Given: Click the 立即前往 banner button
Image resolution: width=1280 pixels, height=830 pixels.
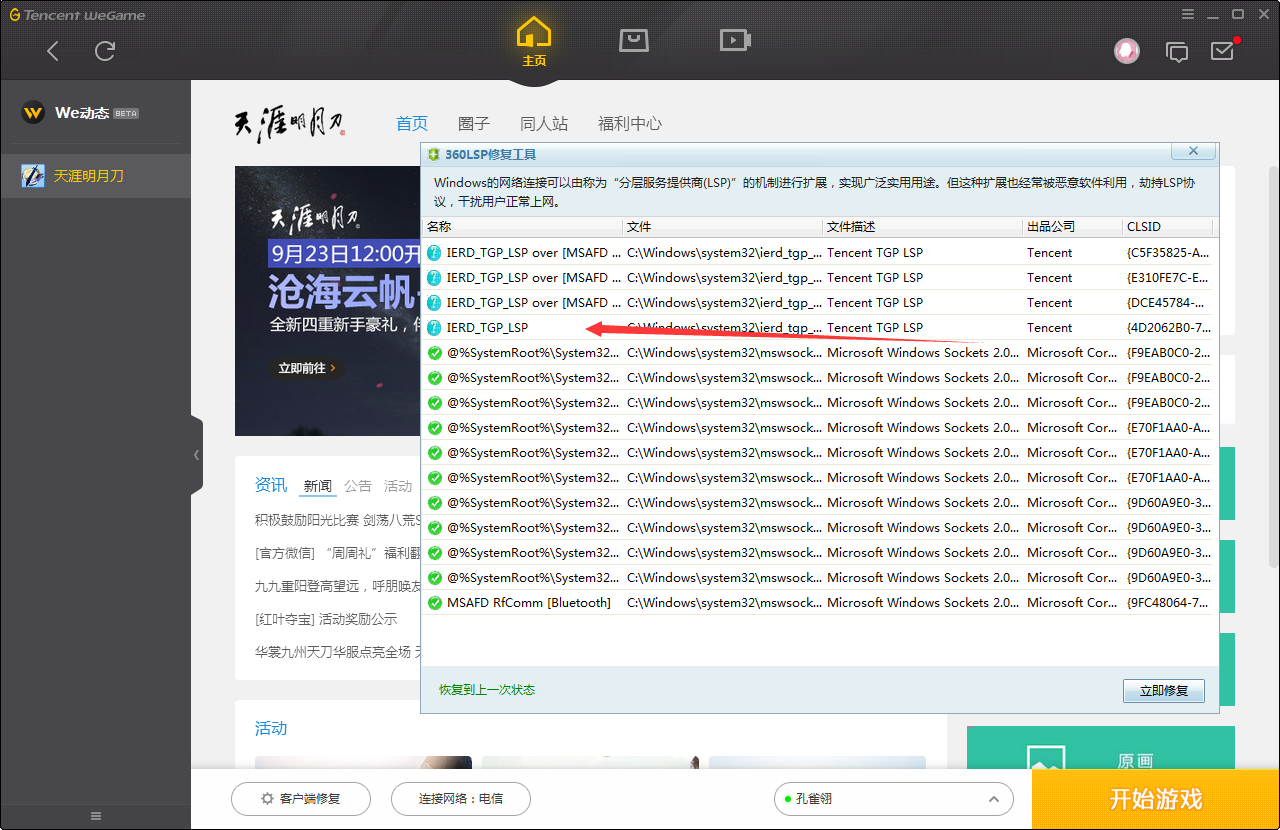Looking at the screenshot, I should click(308, 368).
